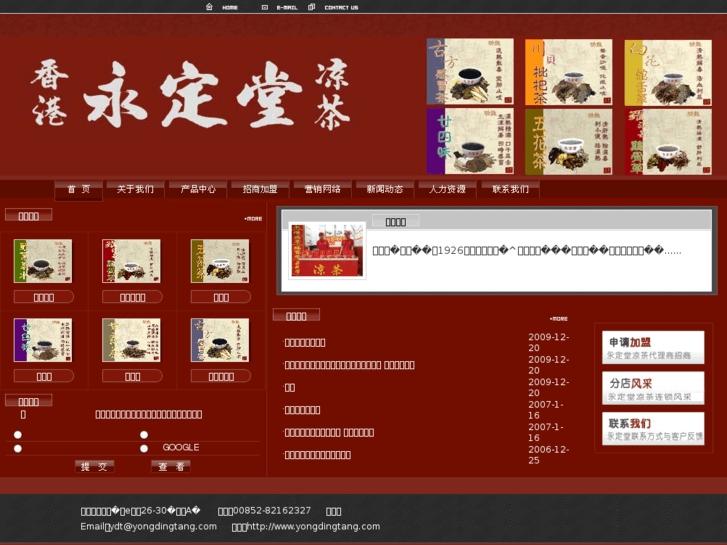The image size is (727, 545).
Task: Click the label button under blue product
Action: click(221, 376)
